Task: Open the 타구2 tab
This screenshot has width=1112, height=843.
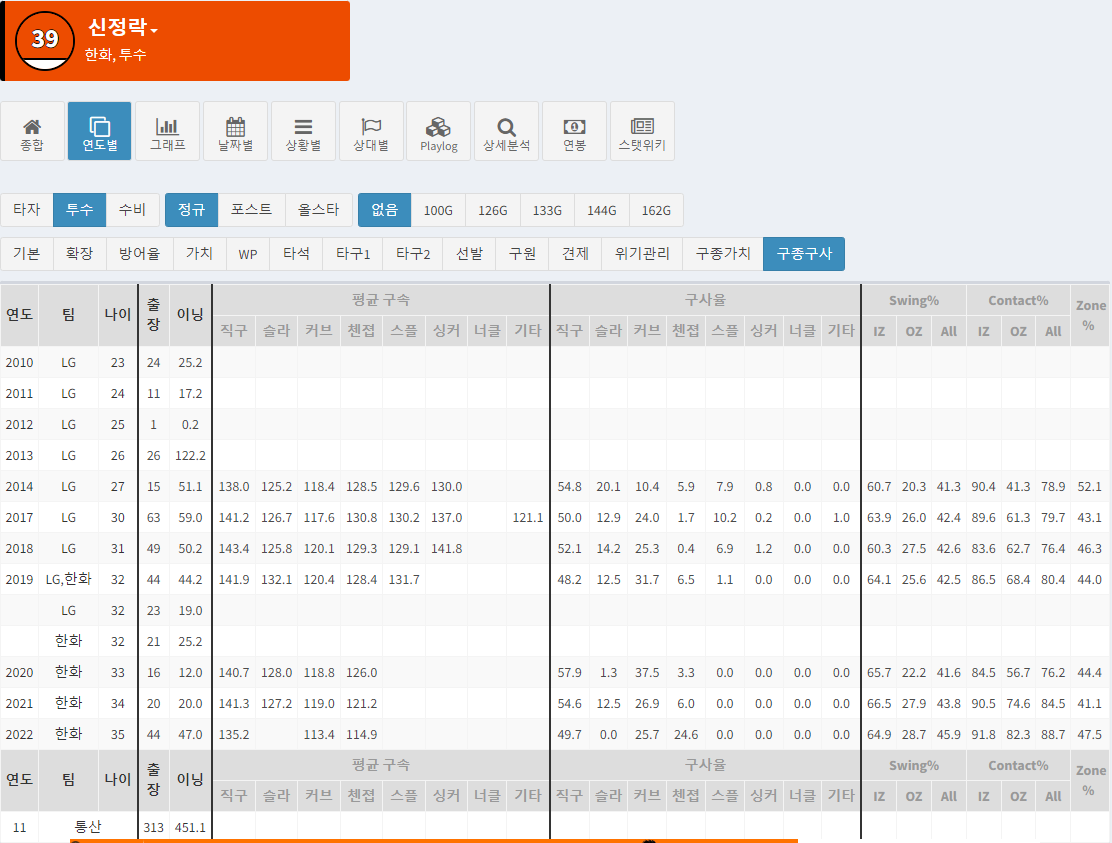Action: [413, 254]
